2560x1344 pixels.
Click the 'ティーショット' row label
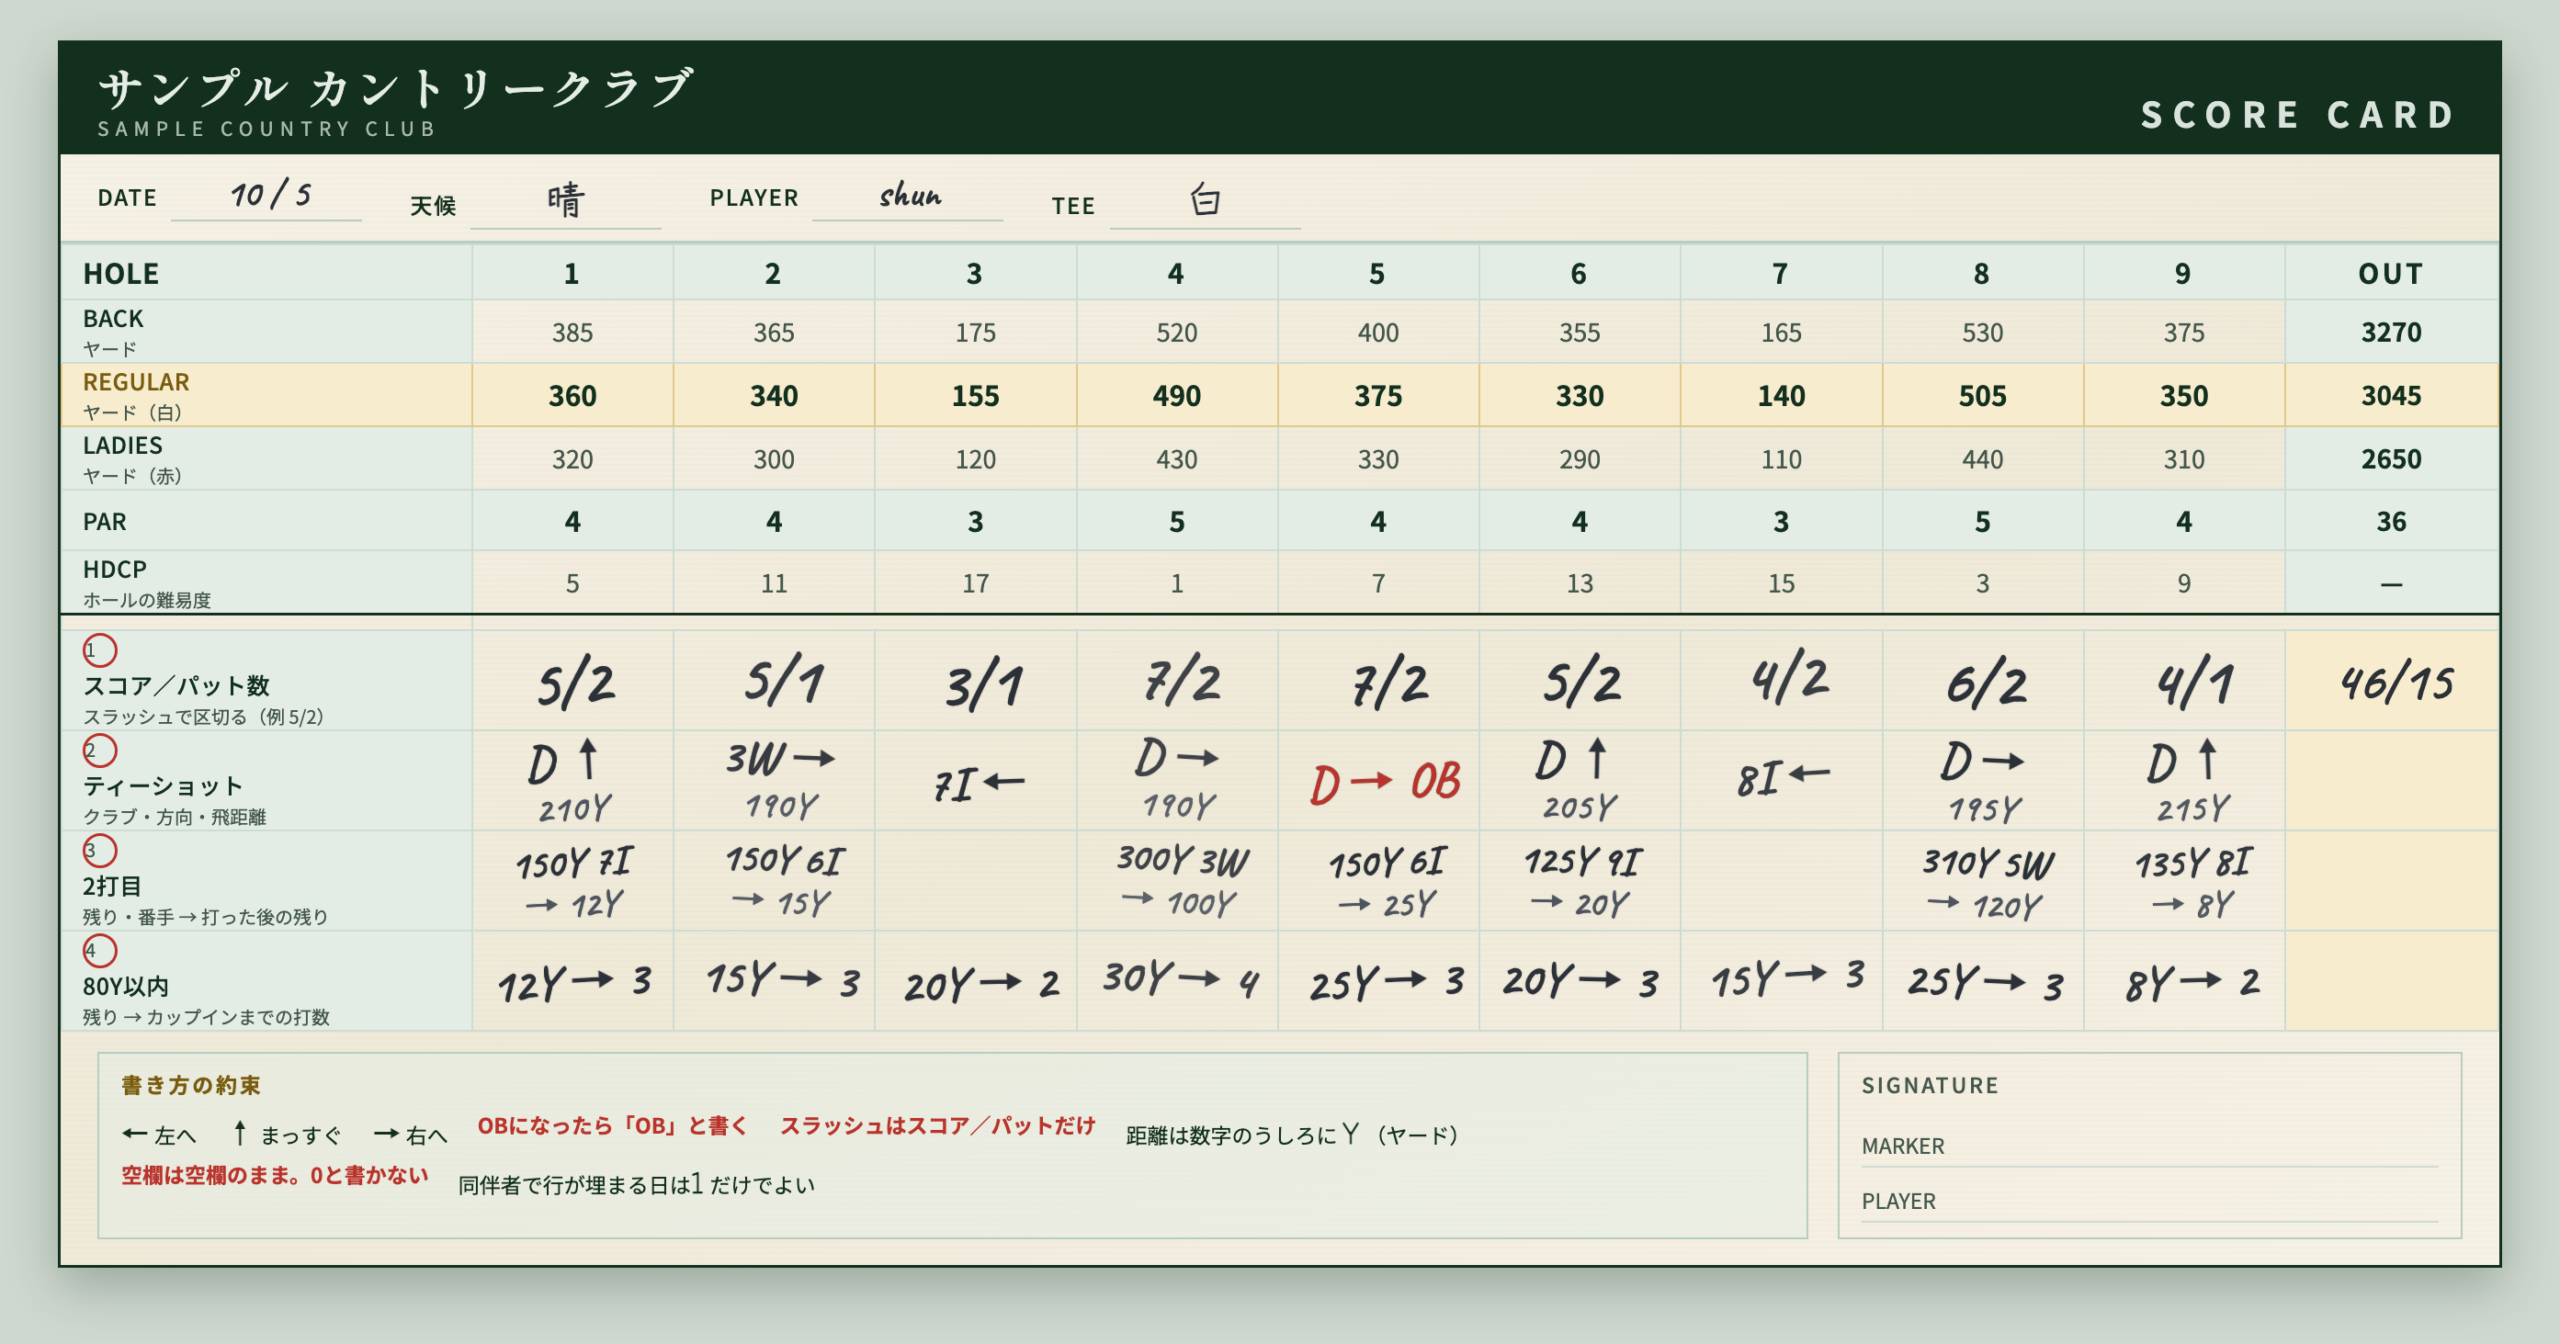pyautogui.click(x=163, y=786)
